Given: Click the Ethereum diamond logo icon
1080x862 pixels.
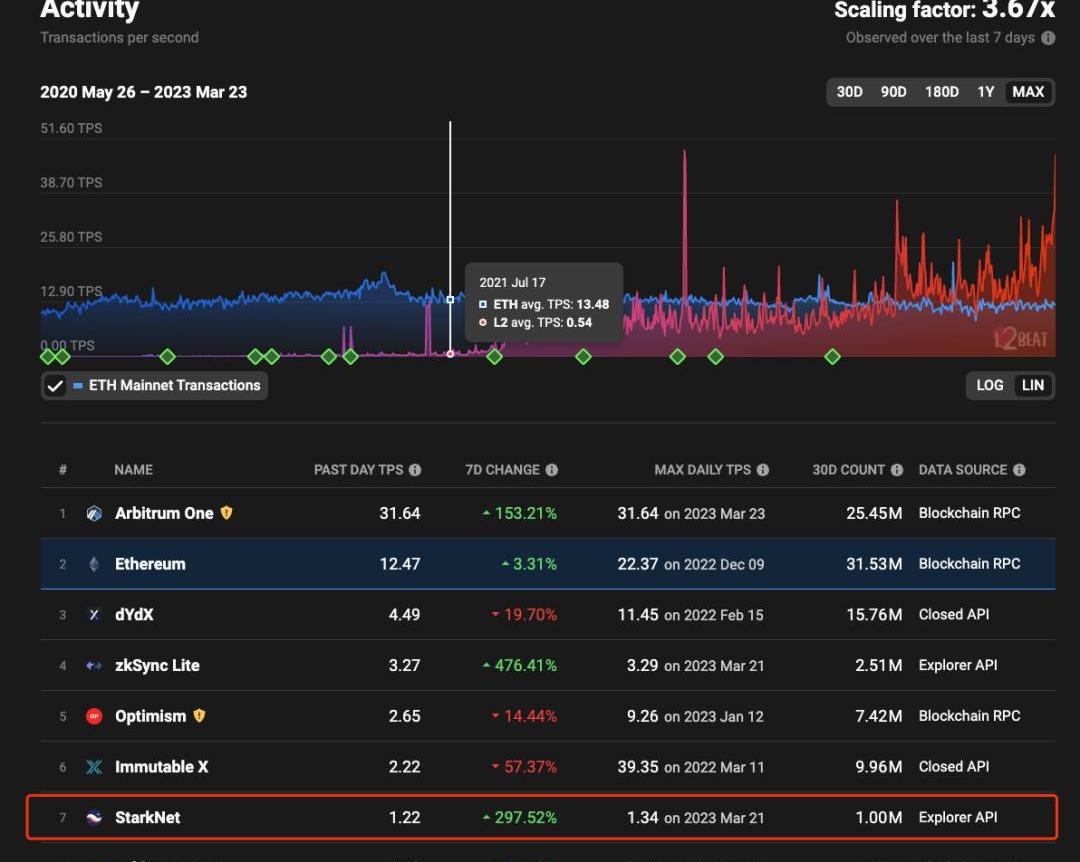Looking at the screenshot, I should [94, 564].
